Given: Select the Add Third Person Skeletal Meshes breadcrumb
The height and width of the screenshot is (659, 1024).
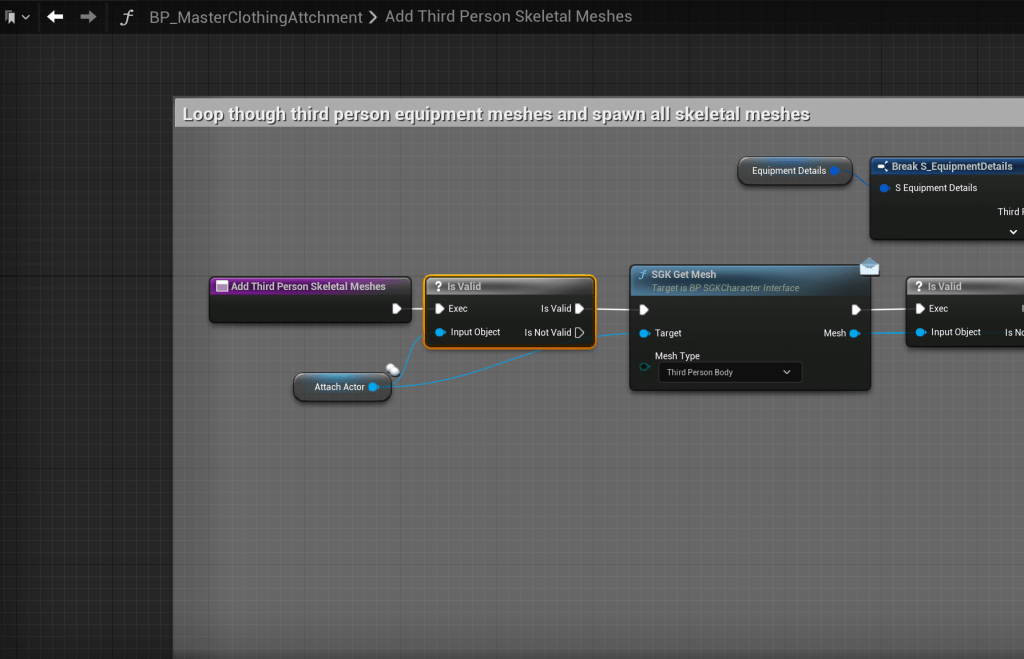Looking at the screenshot, I should tap(508, 16).
